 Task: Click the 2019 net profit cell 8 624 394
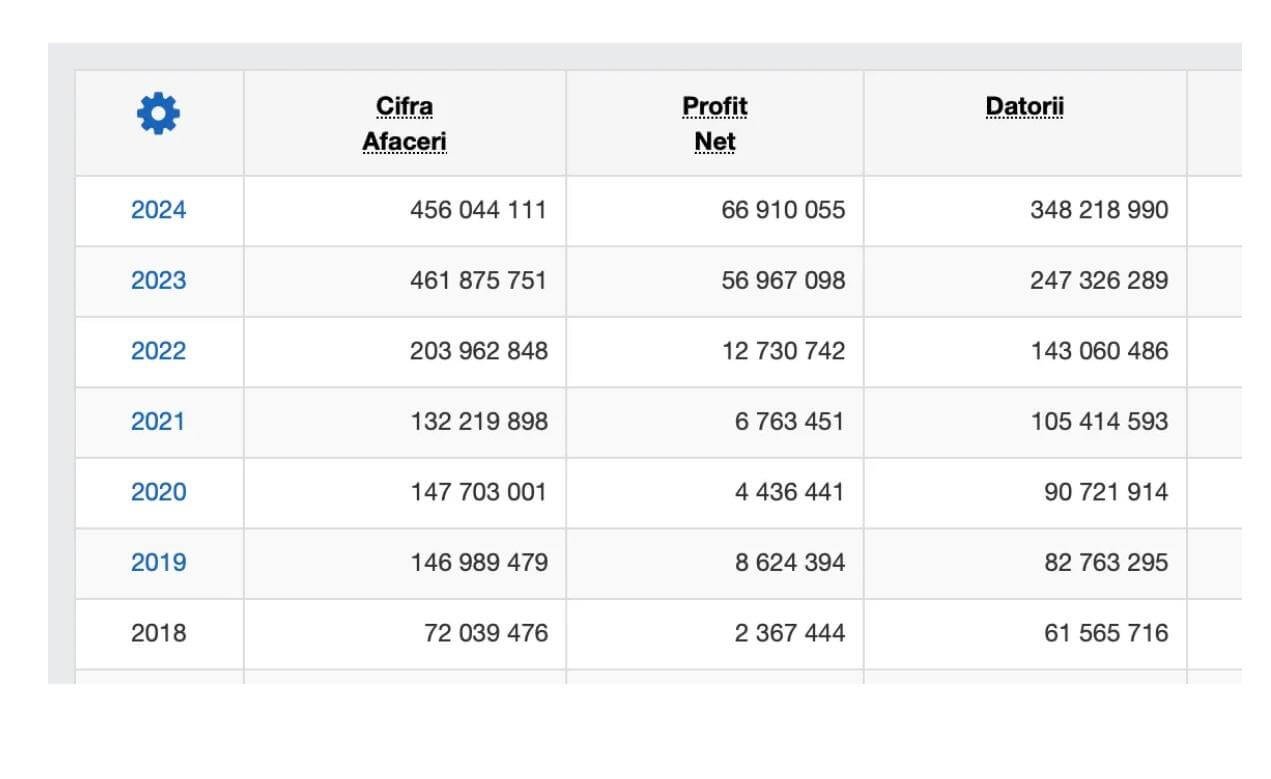(x=789, y=563)
